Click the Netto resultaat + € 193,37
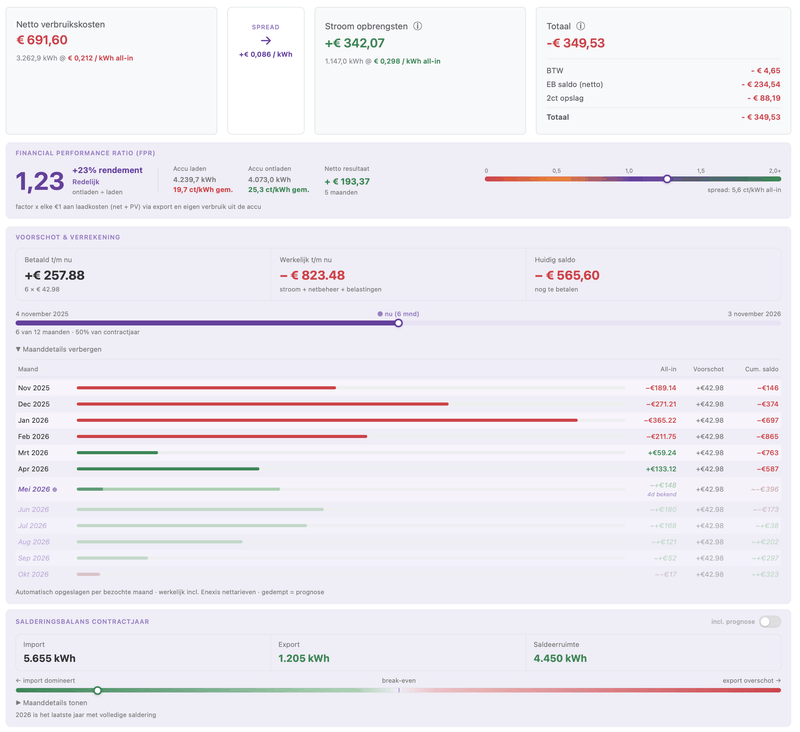Screen dimensions: 800x732 tap(347, 182)
